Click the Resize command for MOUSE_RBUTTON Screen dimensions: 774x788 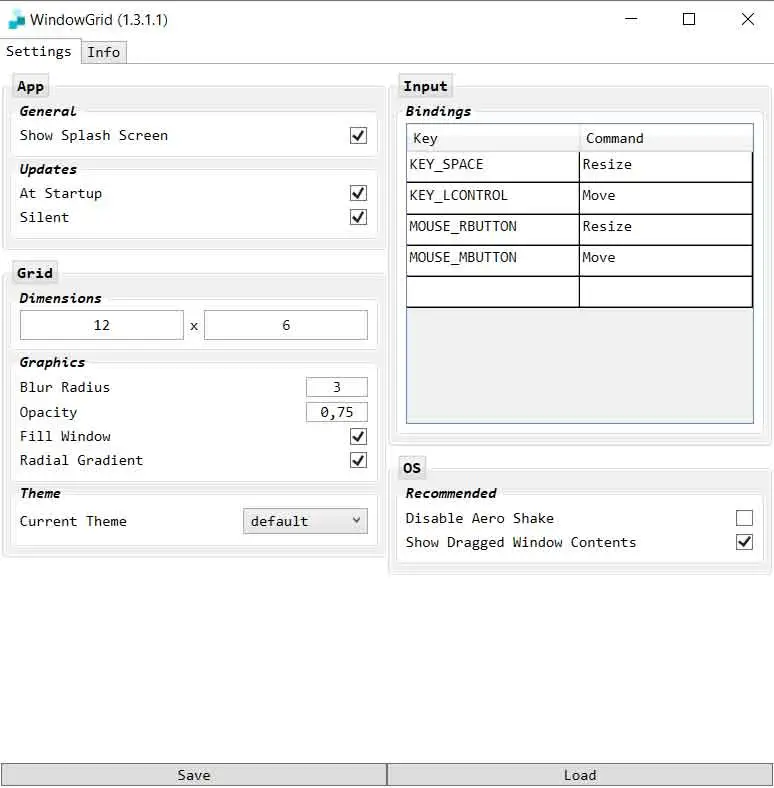coord(666,229)
